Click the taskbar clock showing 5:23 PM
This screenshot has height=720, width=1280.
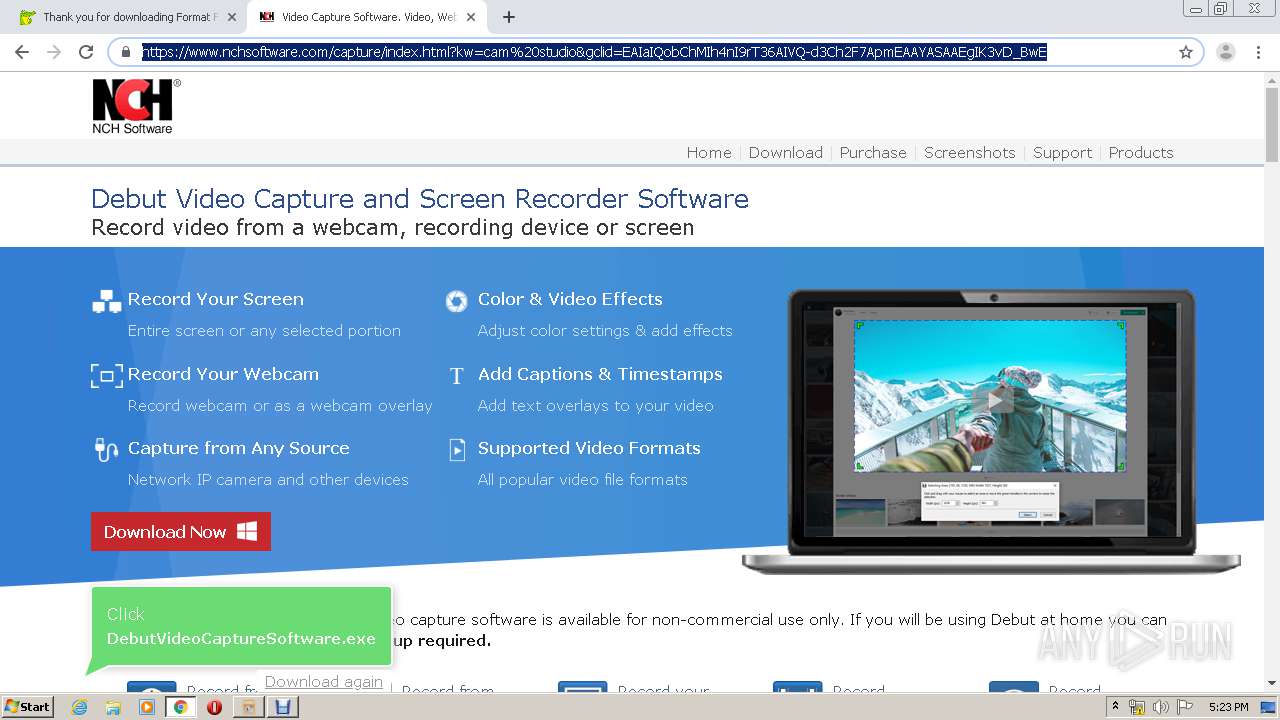[x=1228, y=707]
